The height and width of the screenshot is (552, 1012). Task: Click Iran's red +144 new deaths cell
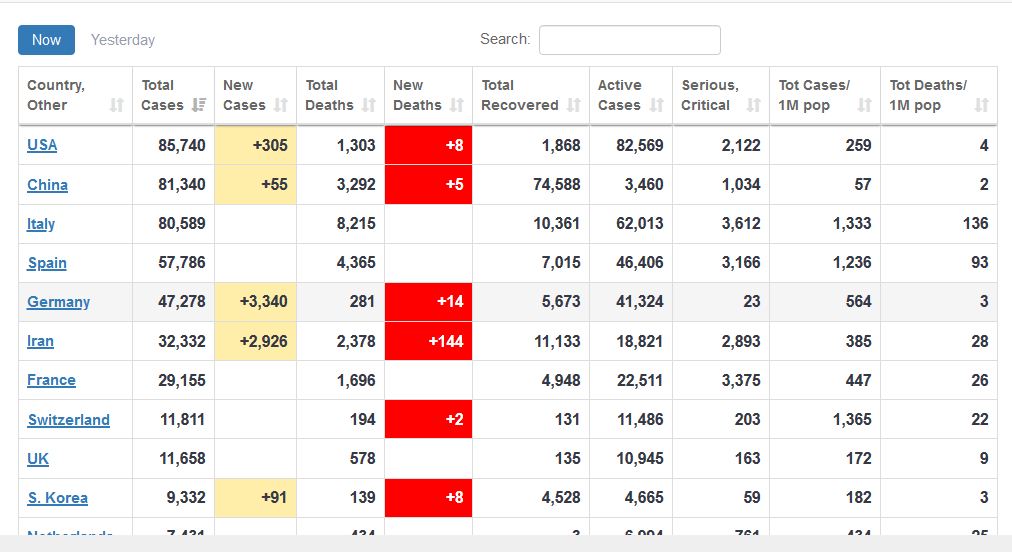pos(428,341)
